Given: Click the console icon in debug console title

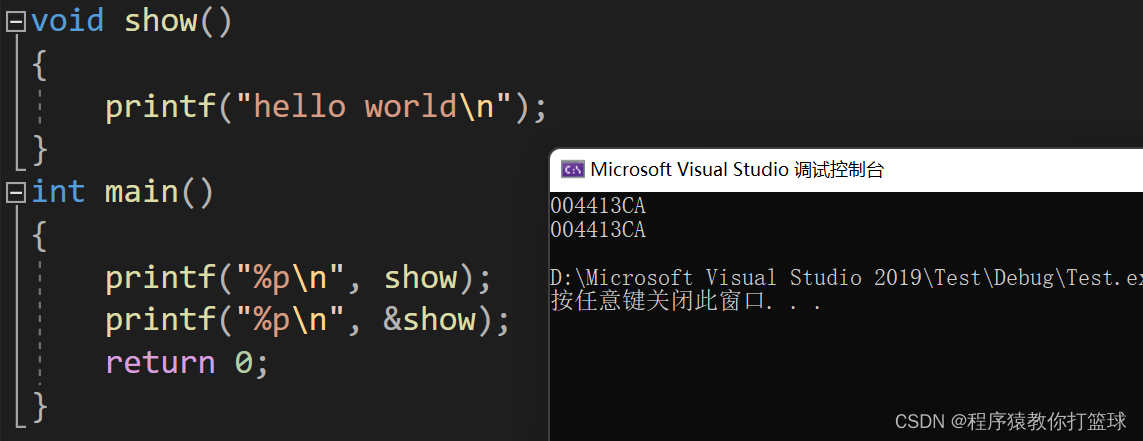Looking at the screenshot, I should 573,169.
